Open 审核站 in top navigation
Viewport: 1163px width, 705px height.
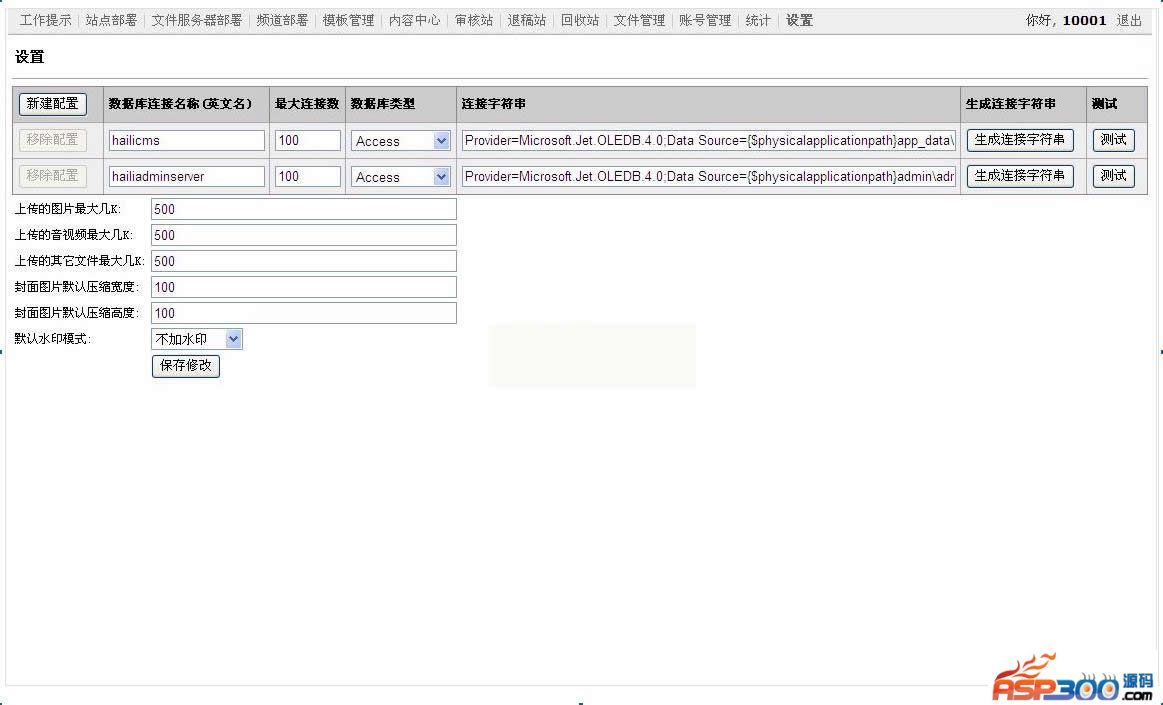(x=474, y=21)
